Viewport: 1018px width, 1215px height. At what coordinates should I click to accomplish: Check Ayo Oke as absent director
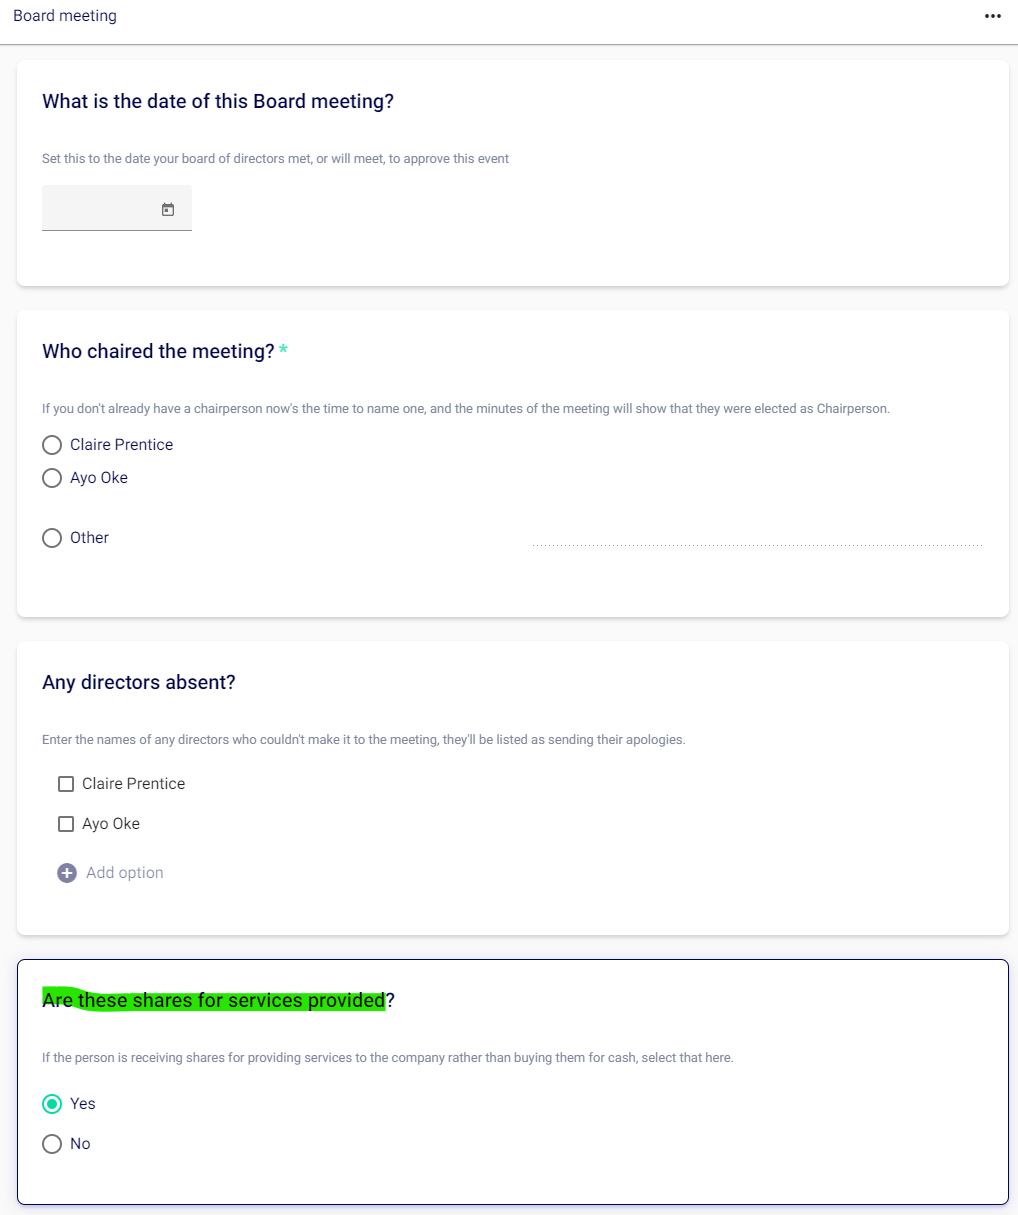66,824
